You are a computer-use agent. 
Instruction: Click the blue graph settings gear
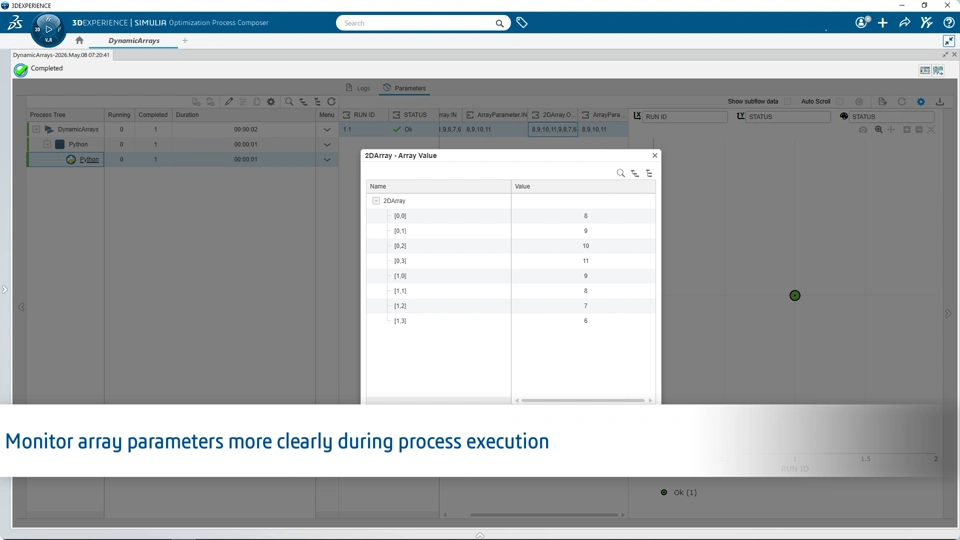tap(921, 102)
